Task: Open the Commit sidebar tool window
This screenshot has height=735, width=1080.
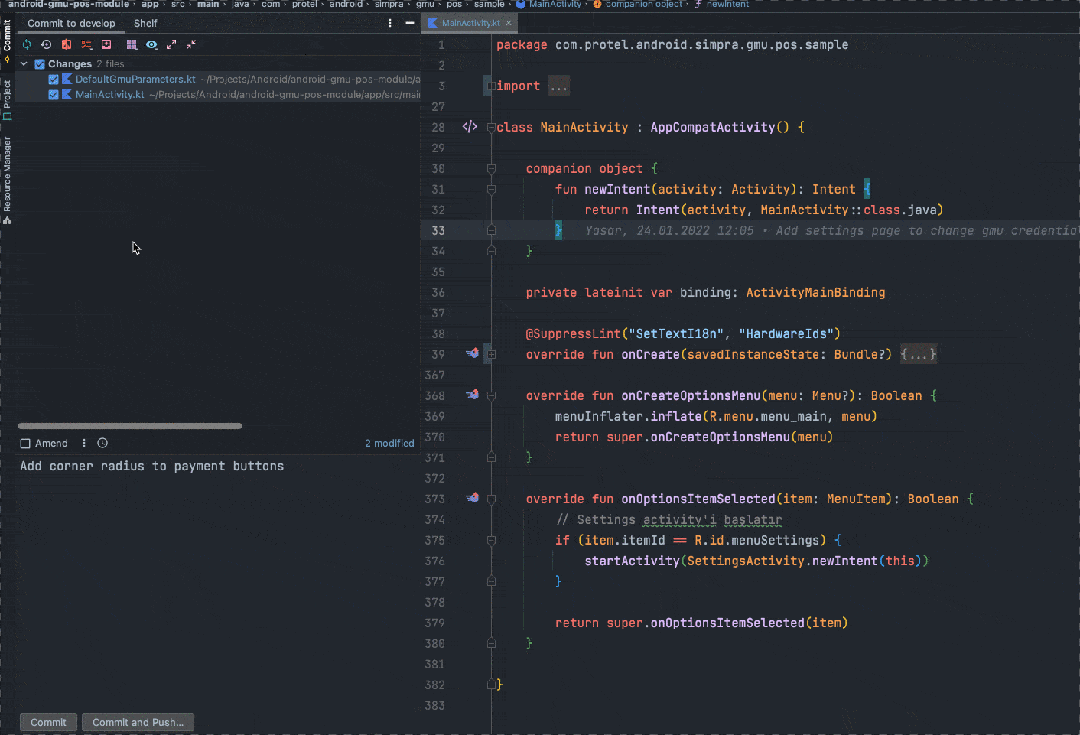Action: point(7,41)
